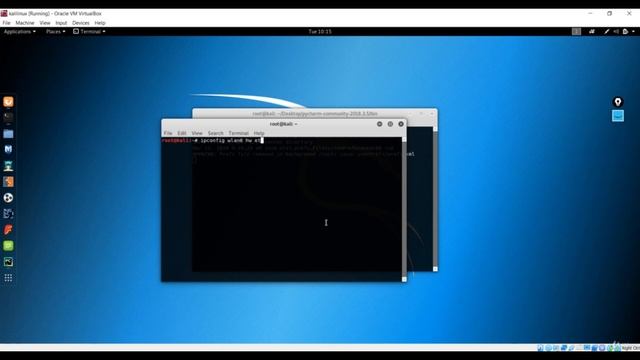Image resolution: width=640 pixels, height=360 pixels.
Task: Open the red feather Faraday dock icon
Action: (x=8, y=229)
